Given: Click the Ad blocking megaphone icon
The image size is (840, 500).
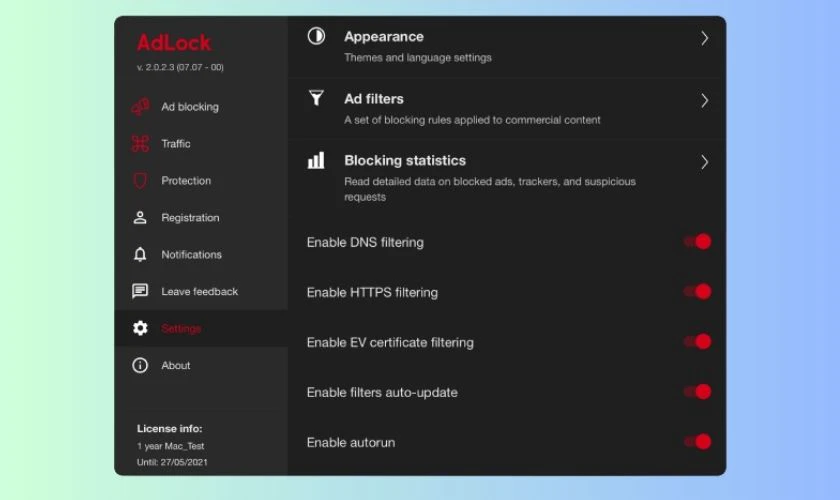Looking at the screenshot, I should [140, 107].
